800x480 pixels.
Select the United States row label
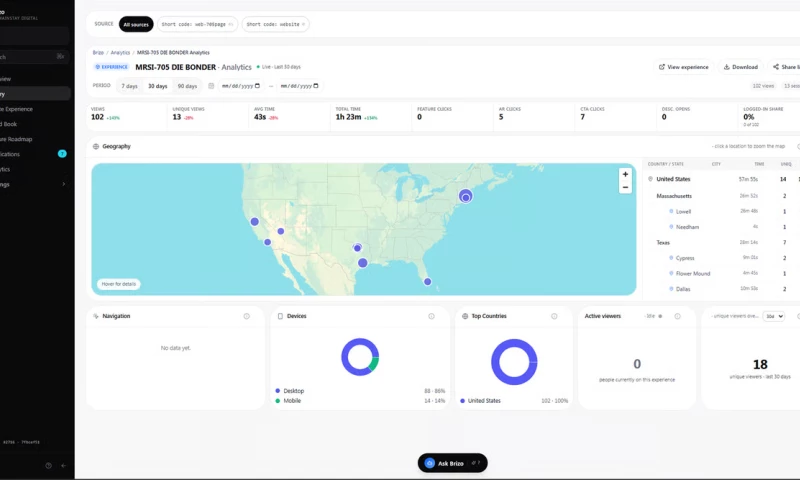coord(673,179)
